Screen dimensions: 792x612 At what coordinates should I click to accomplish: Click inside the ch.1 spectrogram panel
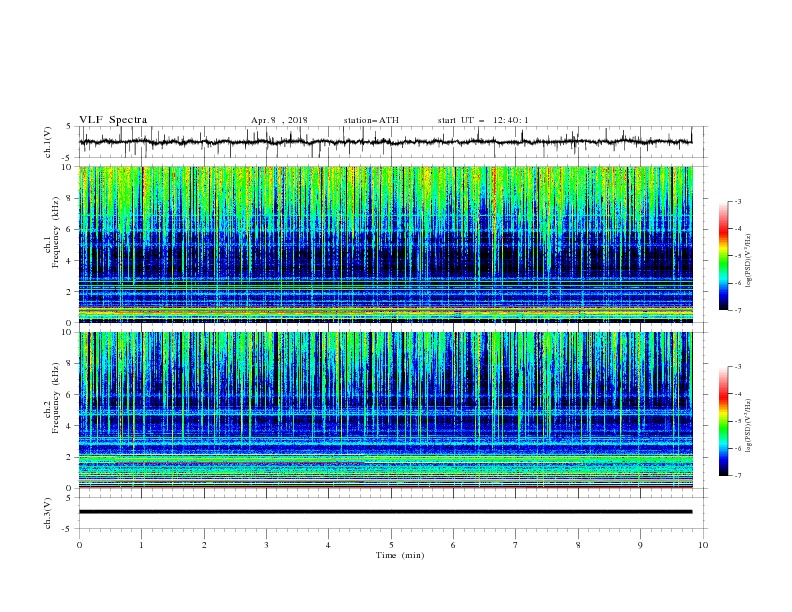[385, 244]
